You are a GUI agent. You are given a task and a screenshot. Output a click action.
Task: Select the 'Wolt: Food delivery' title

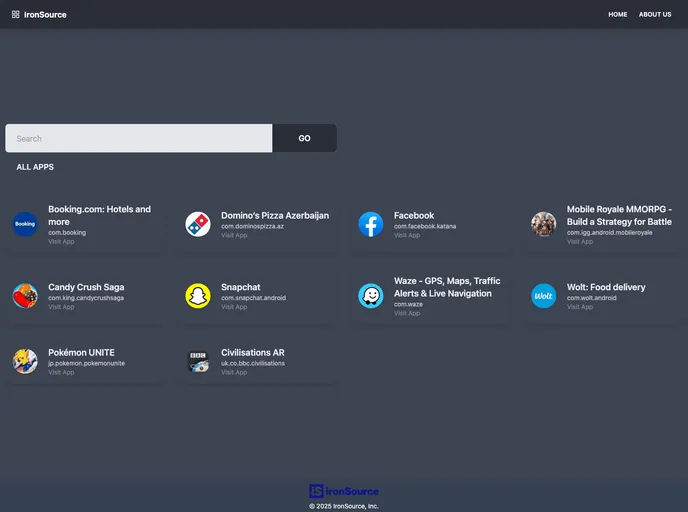click(x=606, y=287)
